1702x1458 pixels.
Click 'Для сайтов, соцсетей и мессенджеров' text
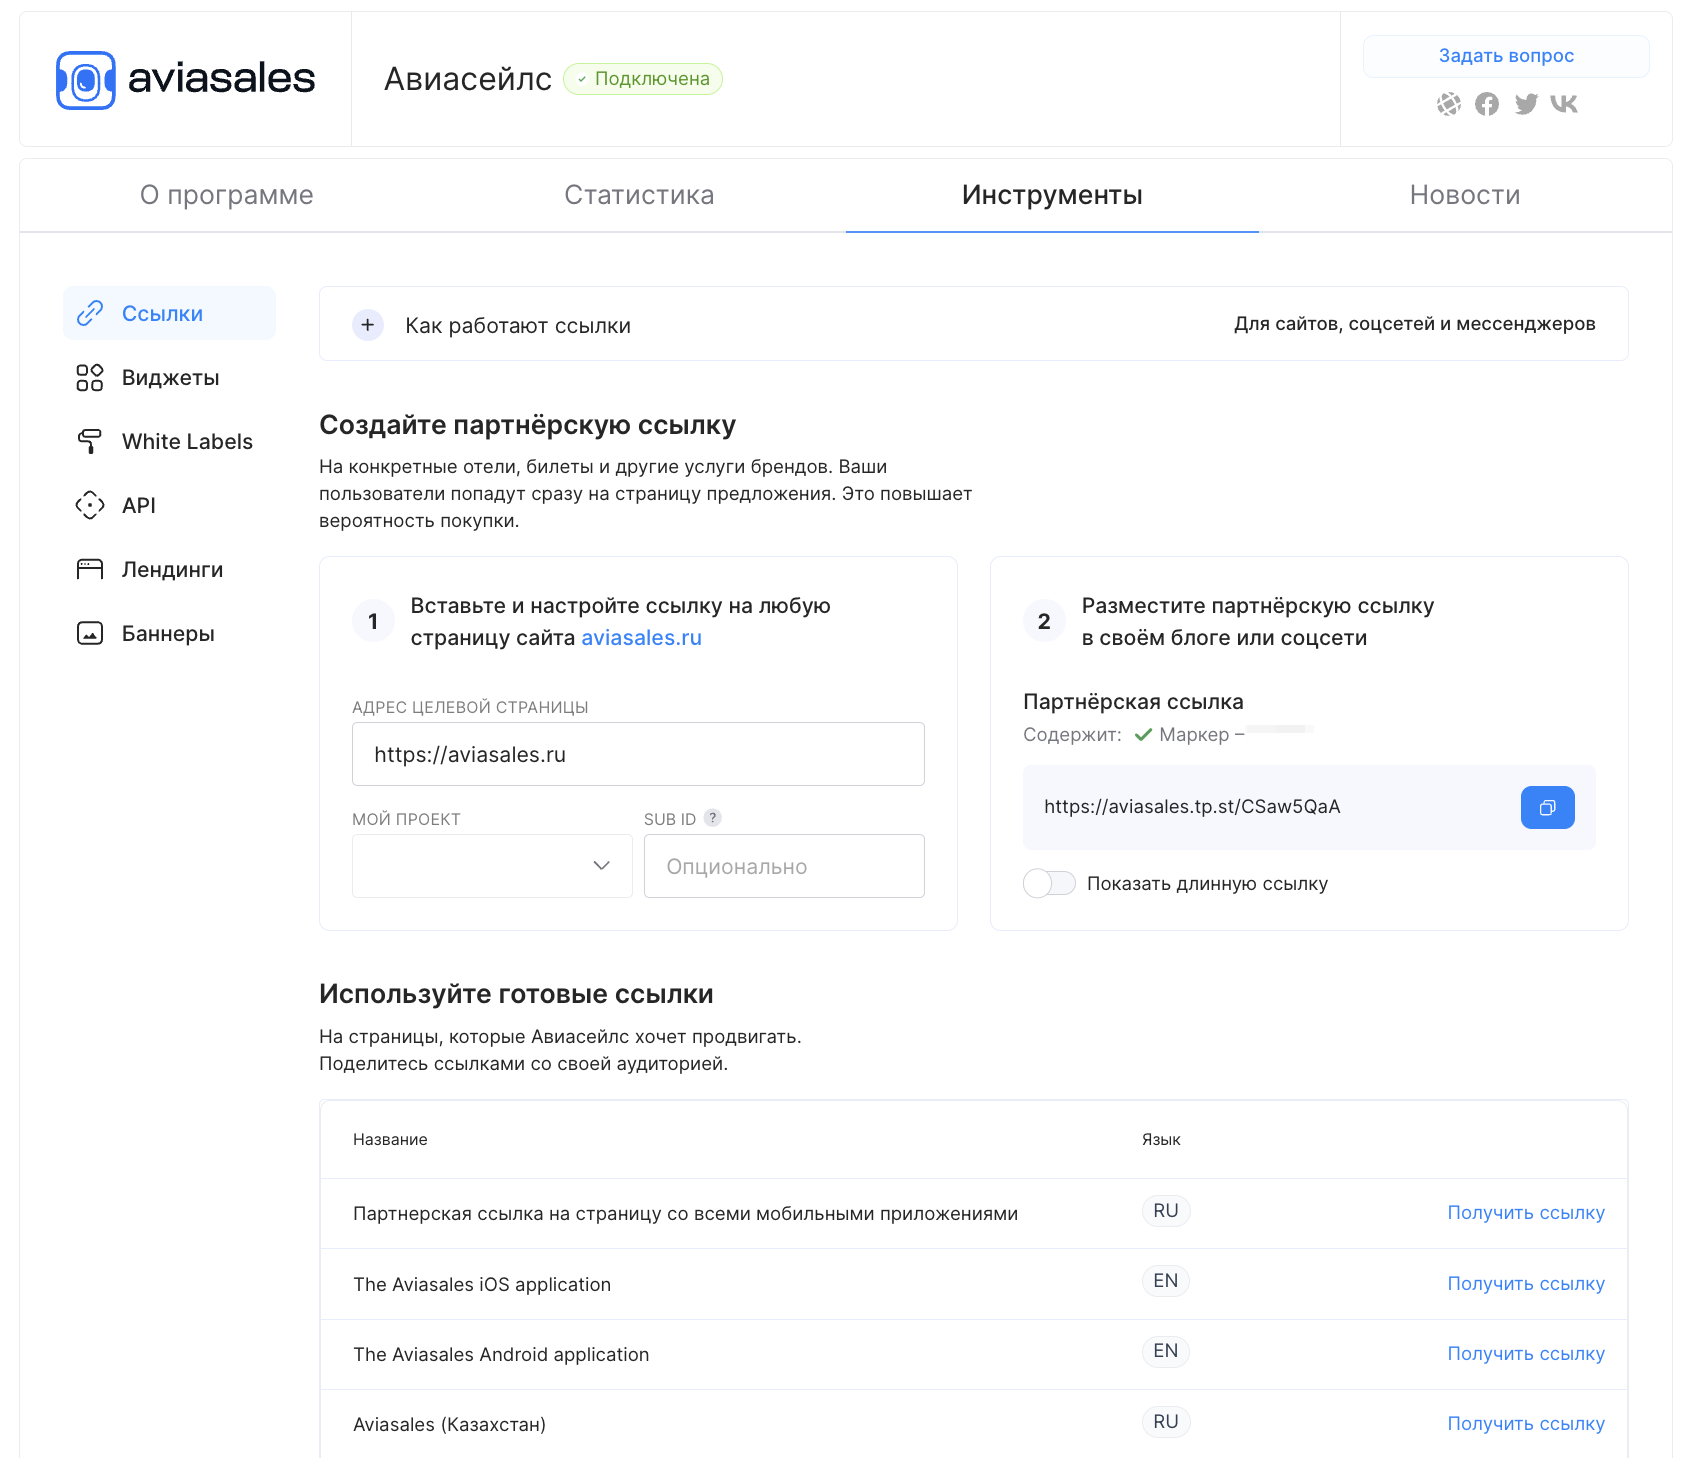pyautogui.click(x=1414, y=324)
